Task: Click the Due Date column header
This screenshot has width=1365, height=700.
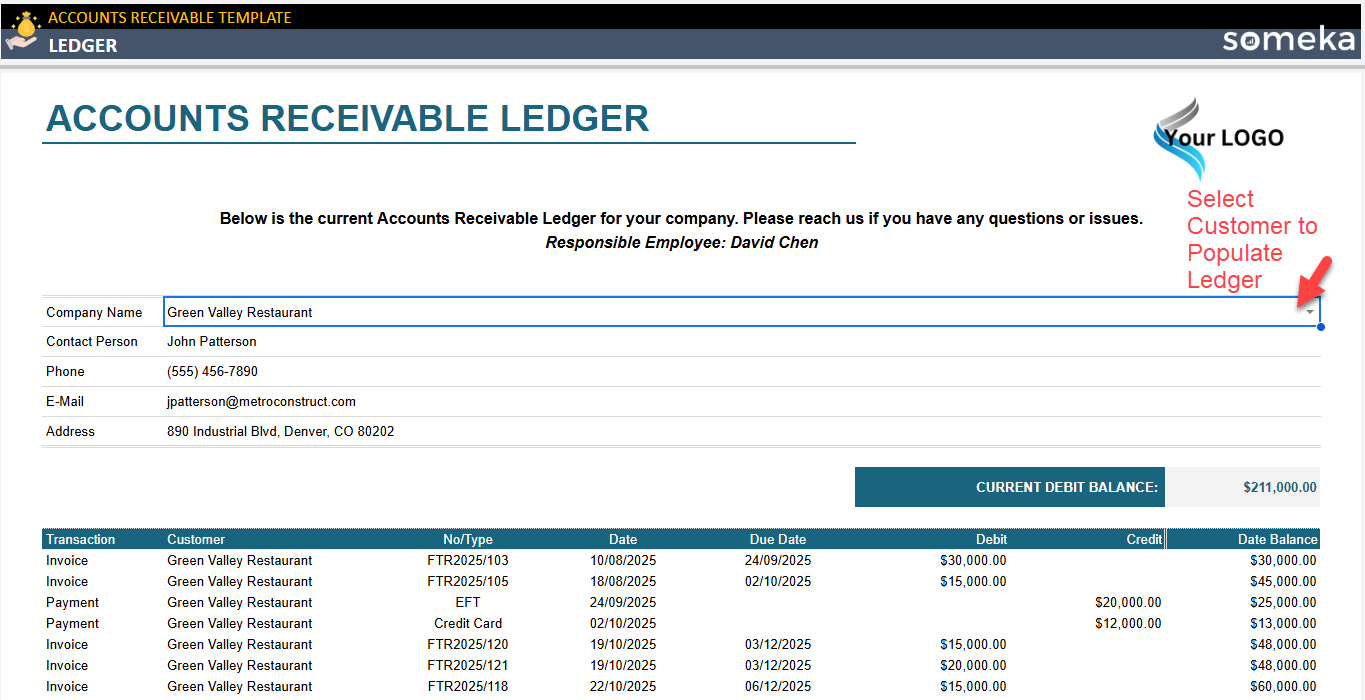Action: 778,539
